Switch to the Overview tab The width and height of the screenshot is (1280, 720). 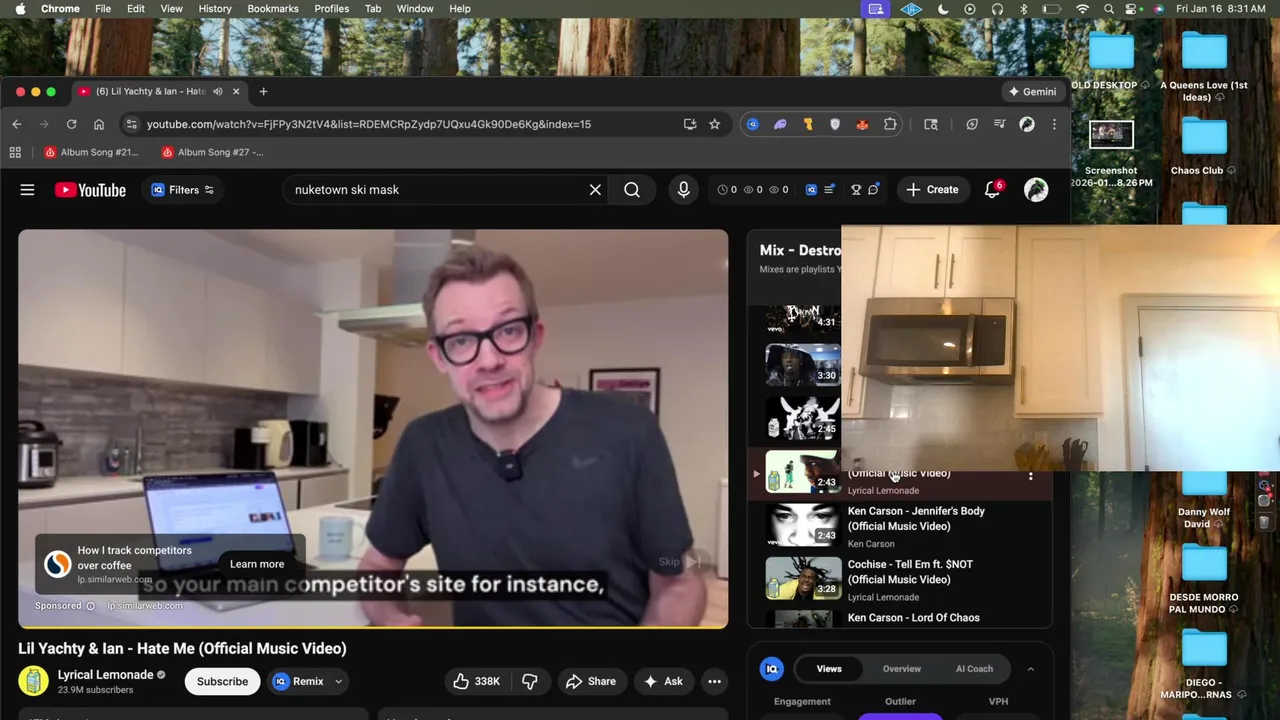click(902, 669)
